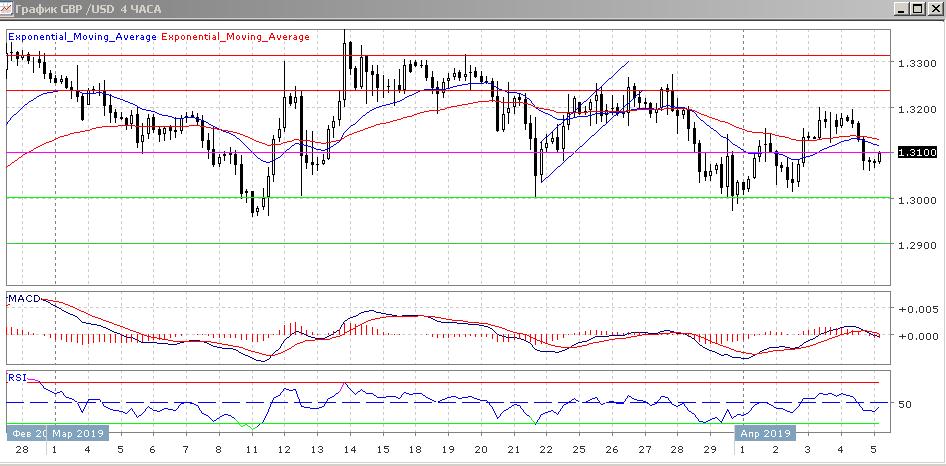Screen dimensions: 946x466
Task: Click the 'Мар 2019' month marker
Action: 78,434
